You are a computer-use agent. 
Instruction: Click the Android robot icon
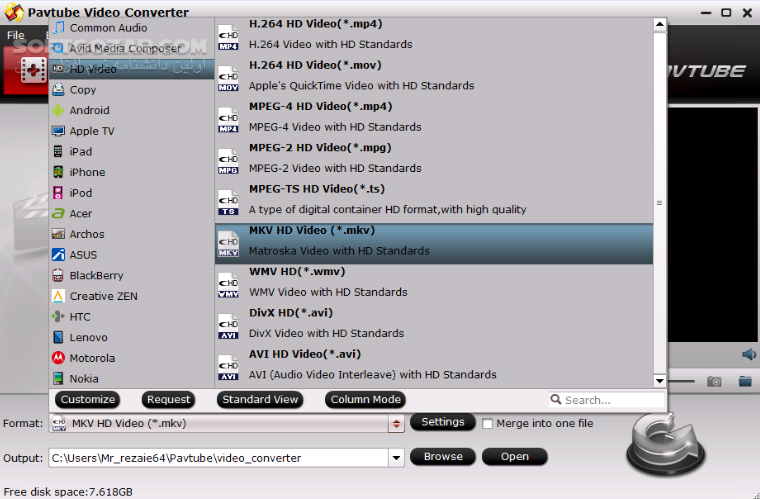(x=58, y=110)
